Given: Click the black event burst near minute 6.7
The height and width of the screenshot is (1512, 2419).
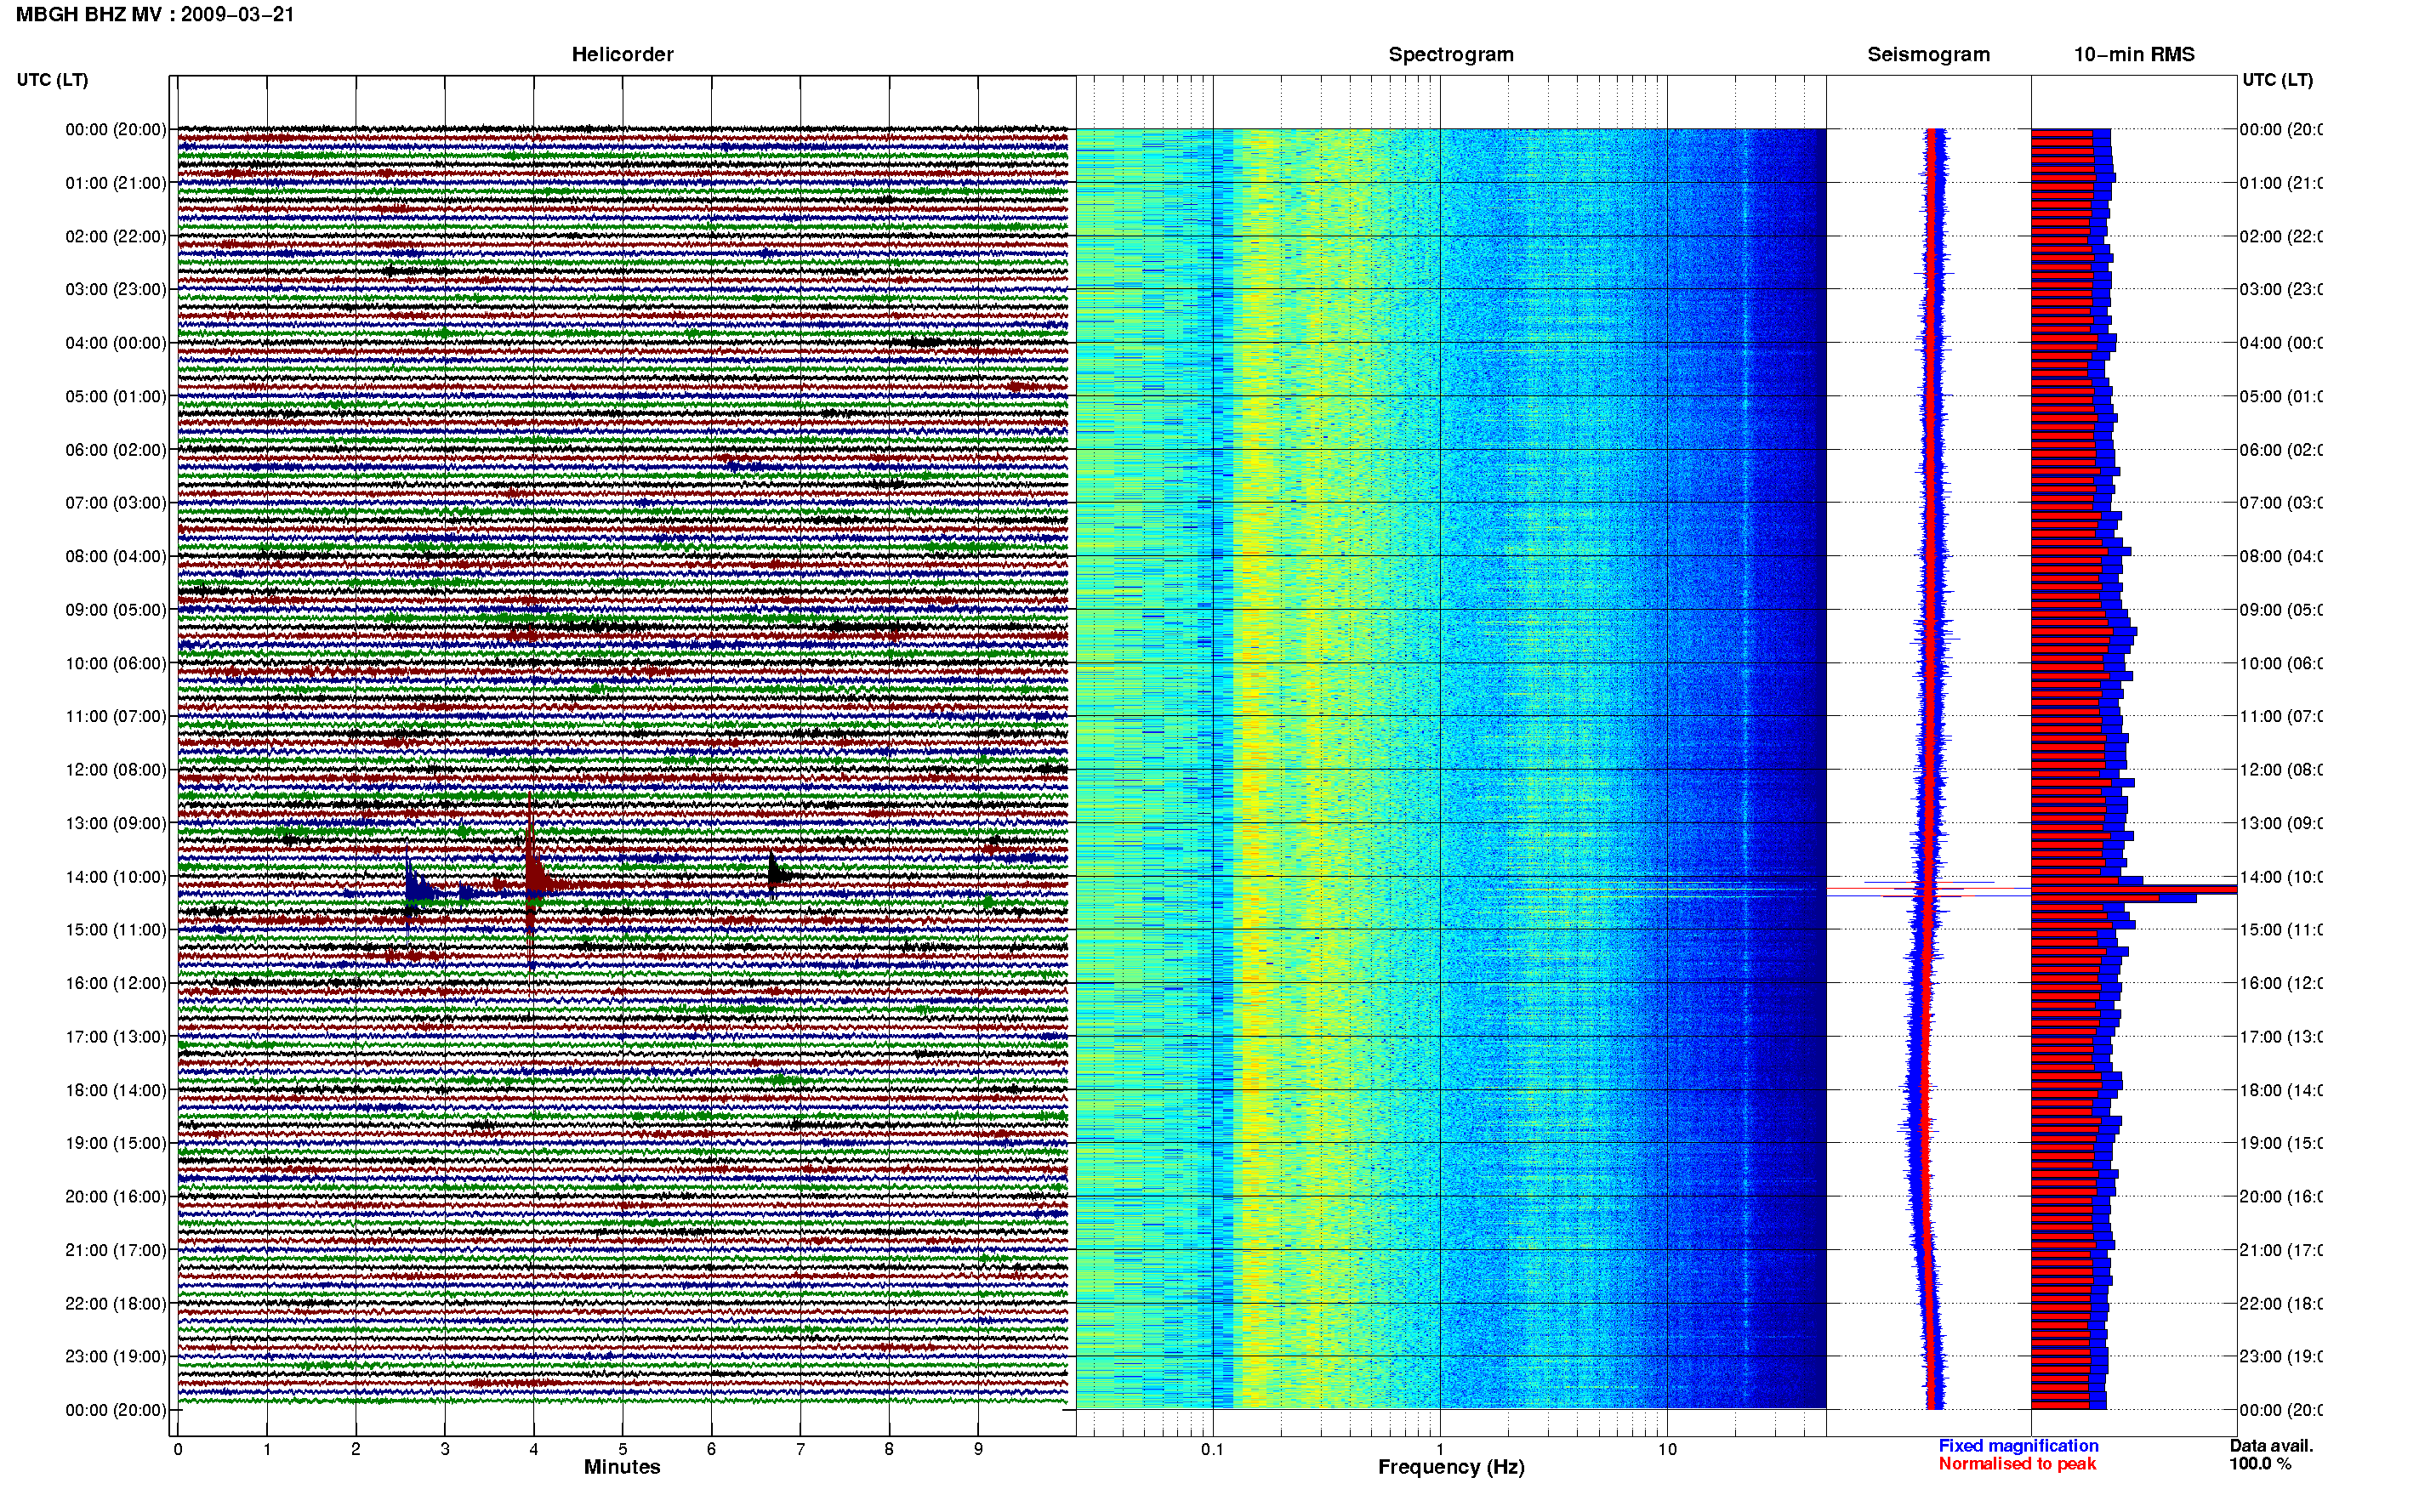Looking at the screenshot, I should (776, 875).
